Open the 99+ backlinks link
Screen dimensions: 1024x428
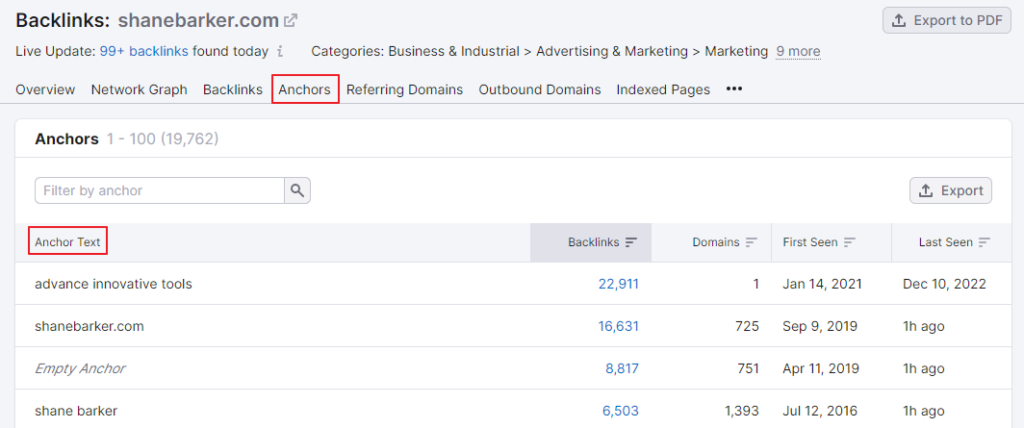144,51
